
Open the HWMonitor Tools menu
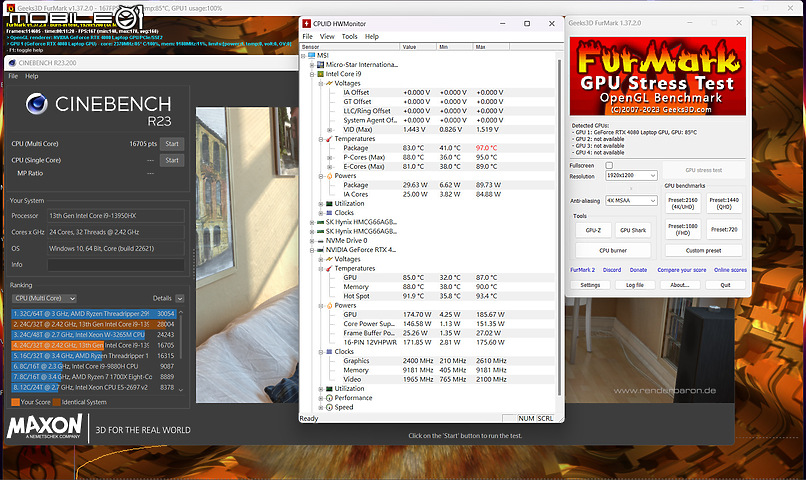pyautogui.click(x=350, y=36)
